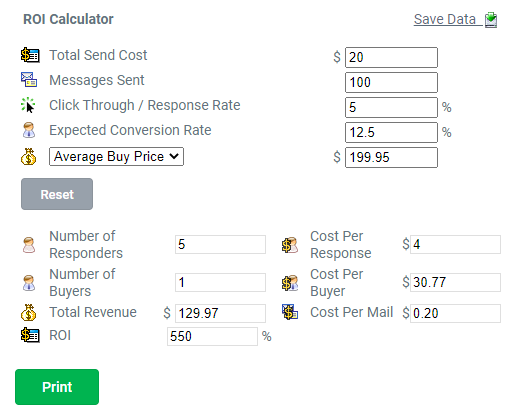Image resolution: width=510 pixels, height=420 pixels.
Task: Select the Messages Sent input box
Action: [391, 82]
